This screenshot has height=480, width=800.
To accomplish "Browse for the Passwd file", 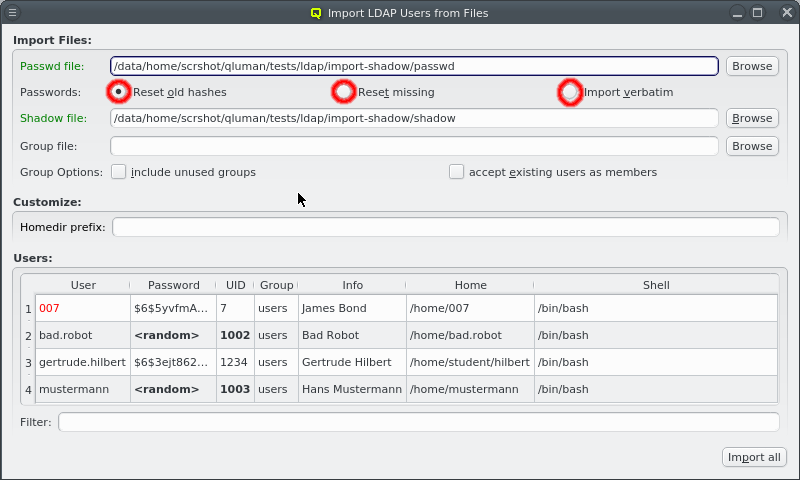I will click(x=752, y=66).
